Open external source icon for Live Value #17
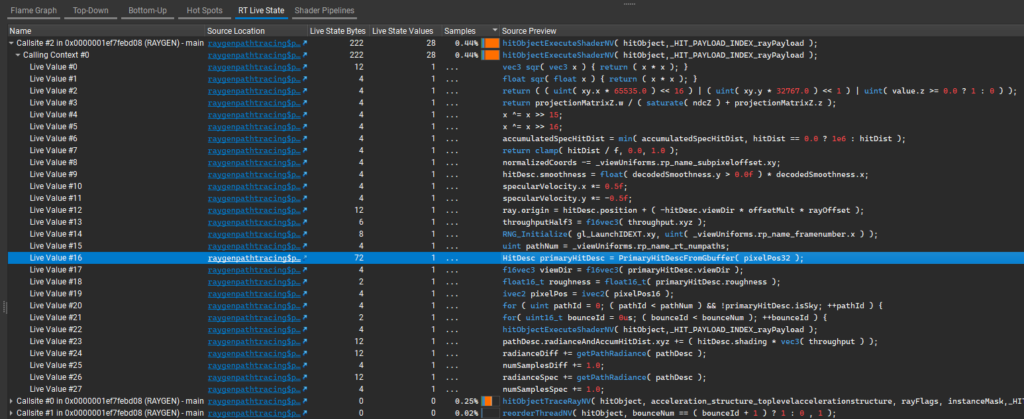Screen dimensions: 1024x419 304,270
